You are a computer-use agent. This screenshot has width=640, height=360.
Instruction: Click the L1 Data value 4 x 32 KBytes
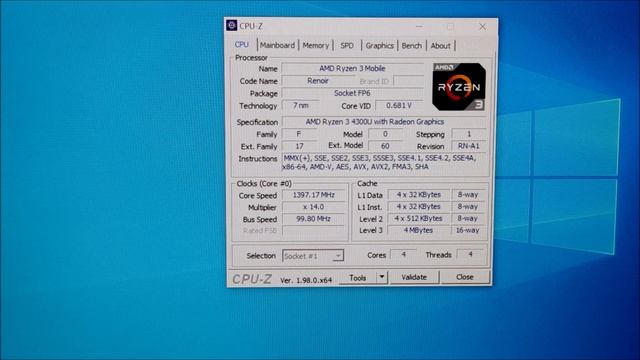[x=419, y=195]
